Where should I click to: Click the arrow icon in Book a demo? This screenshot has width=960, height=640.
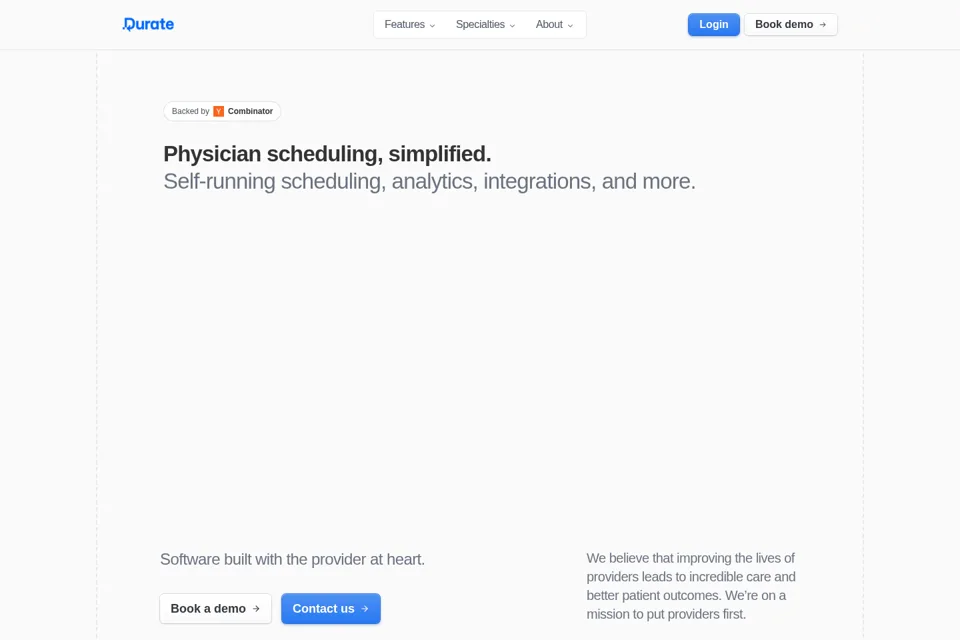(256, 609)
